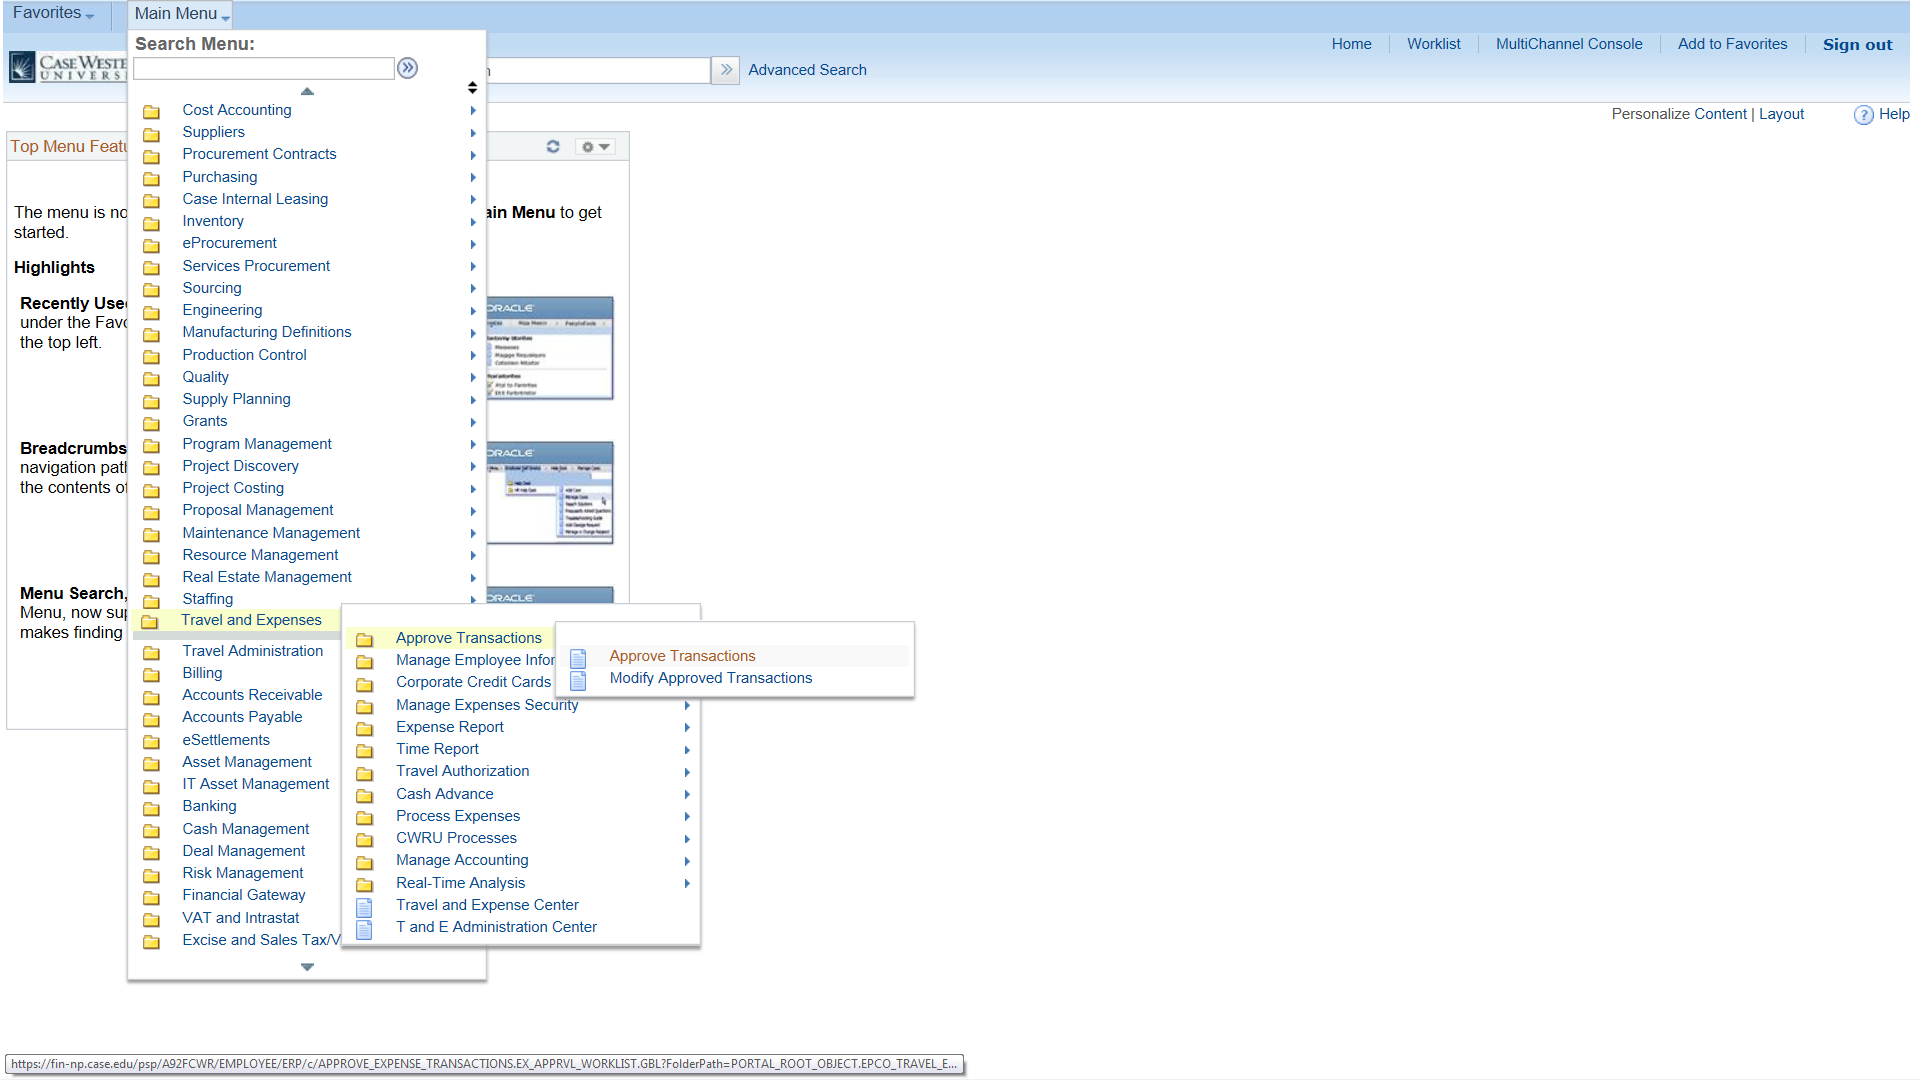The width and height of the screenshot is (1920, 1080).
Task: Click the Search Menu double-arrow search icon
Action: (x=407, y=68)
